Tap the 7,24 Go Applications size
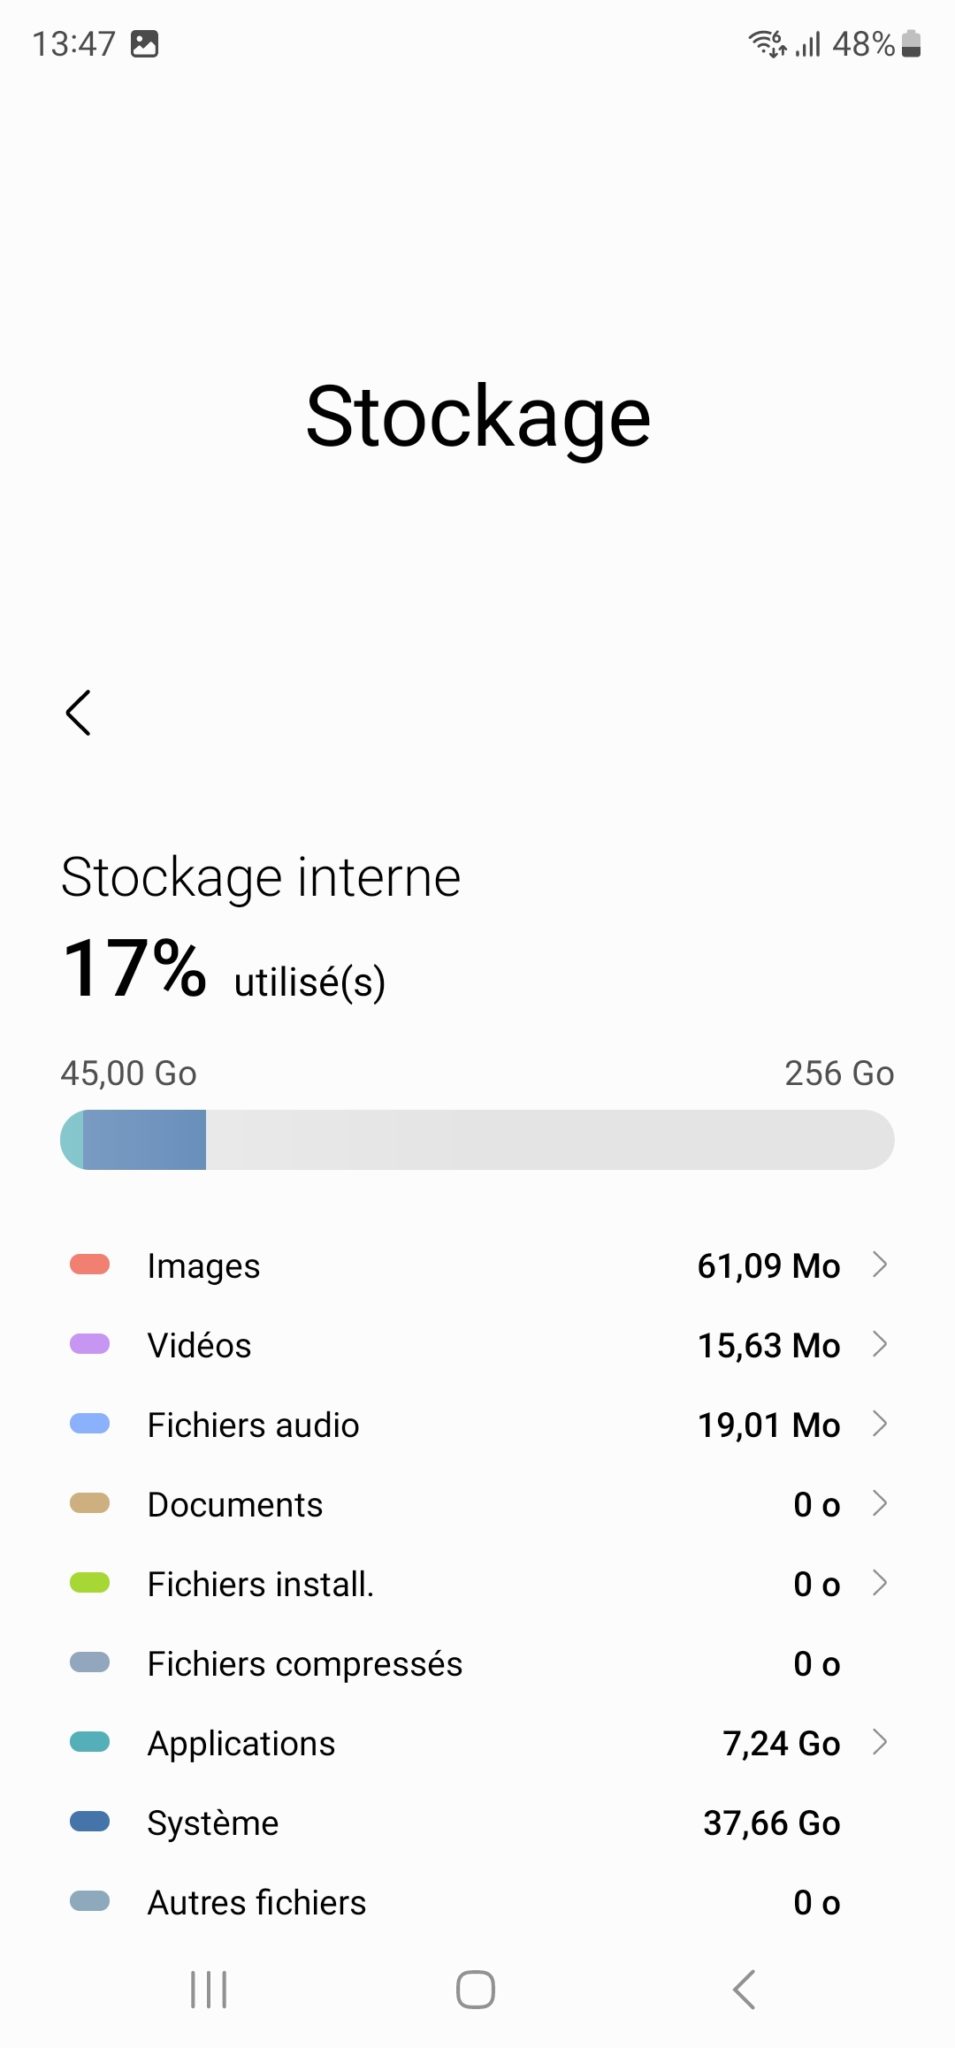Image resolution: width=955 pixels, height=2048 pixels. [781, 1743]
